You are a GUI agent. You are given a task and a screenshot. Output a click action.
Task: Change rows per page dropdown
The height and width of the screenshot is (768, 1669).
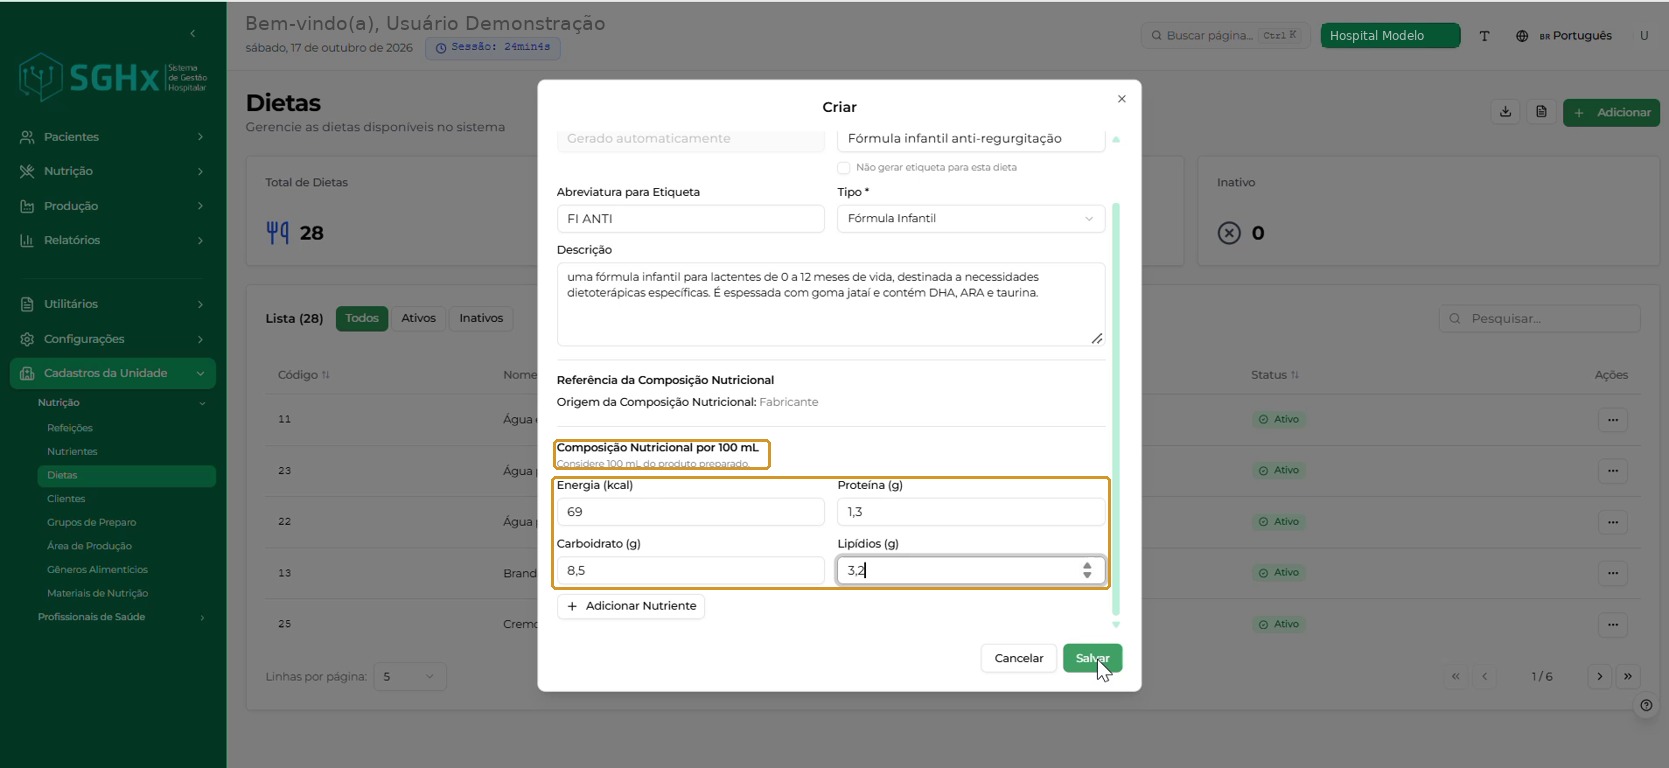pyautogui.click(x=410, y=677)
